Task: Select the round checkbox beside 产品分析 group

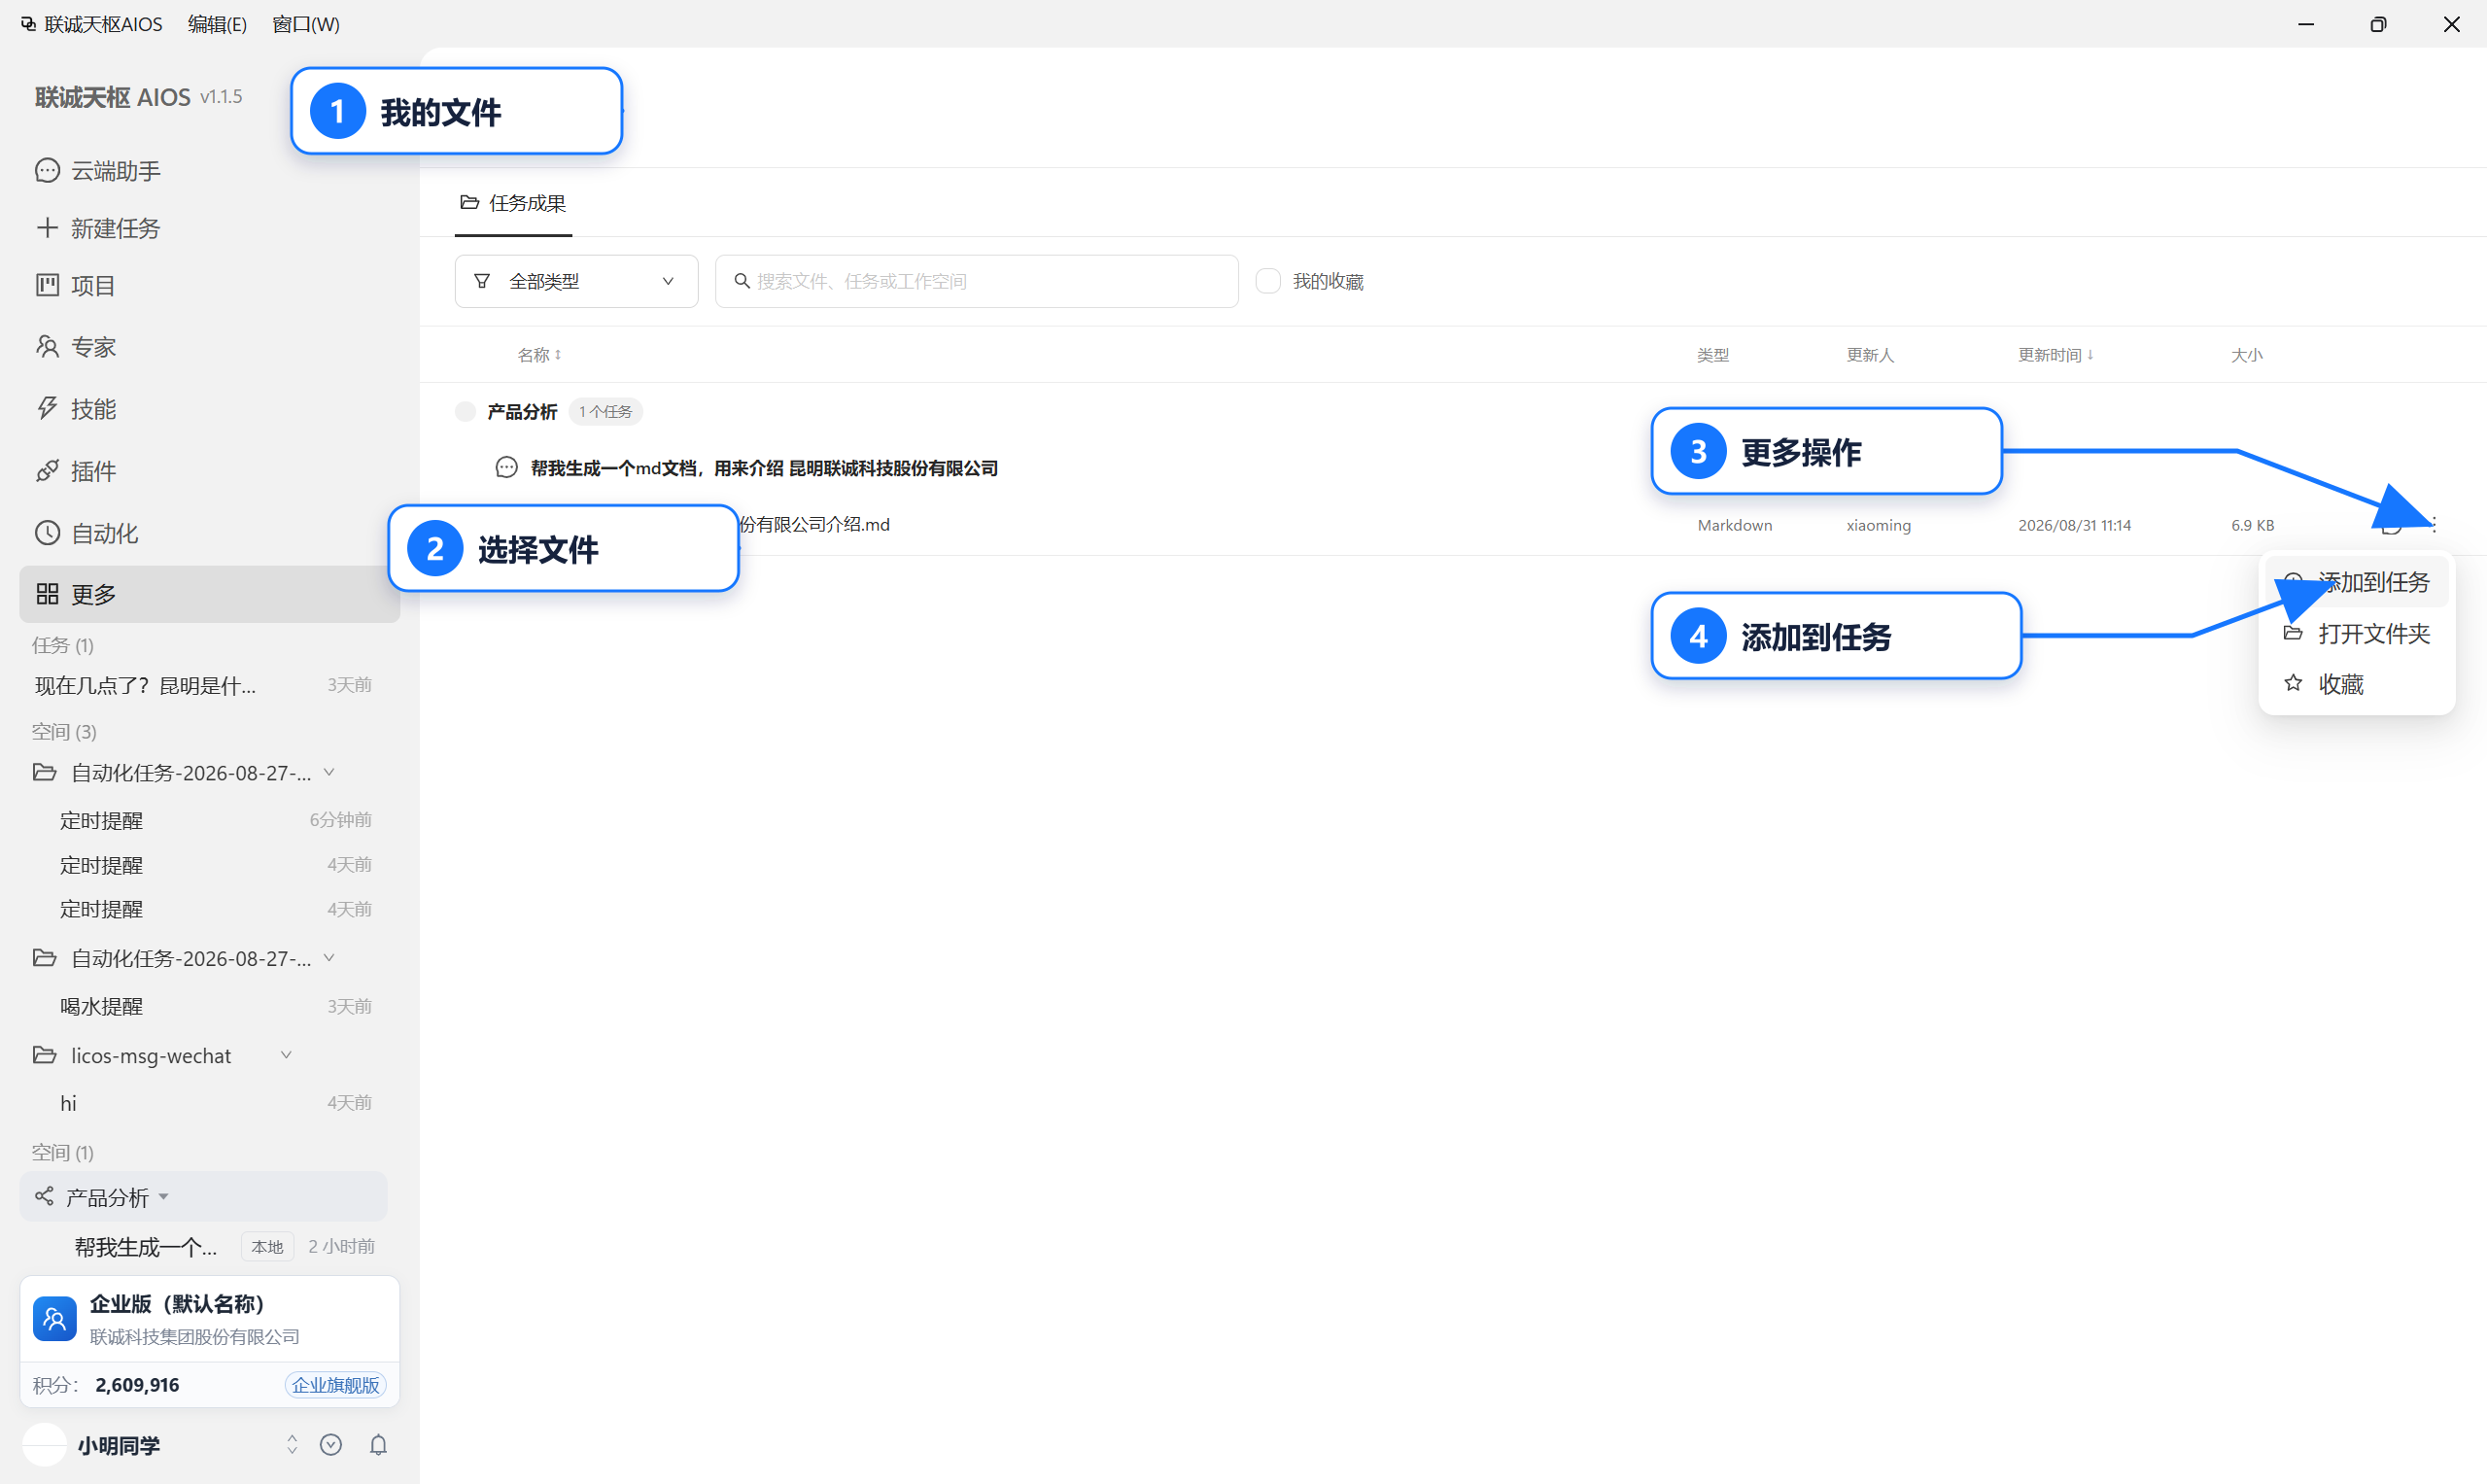Action: coord(465,411)
